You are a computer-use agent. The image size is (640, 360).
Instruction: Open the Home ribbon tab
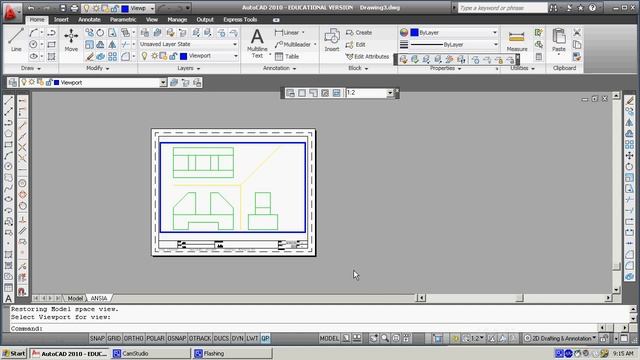(x=37, y=20)
